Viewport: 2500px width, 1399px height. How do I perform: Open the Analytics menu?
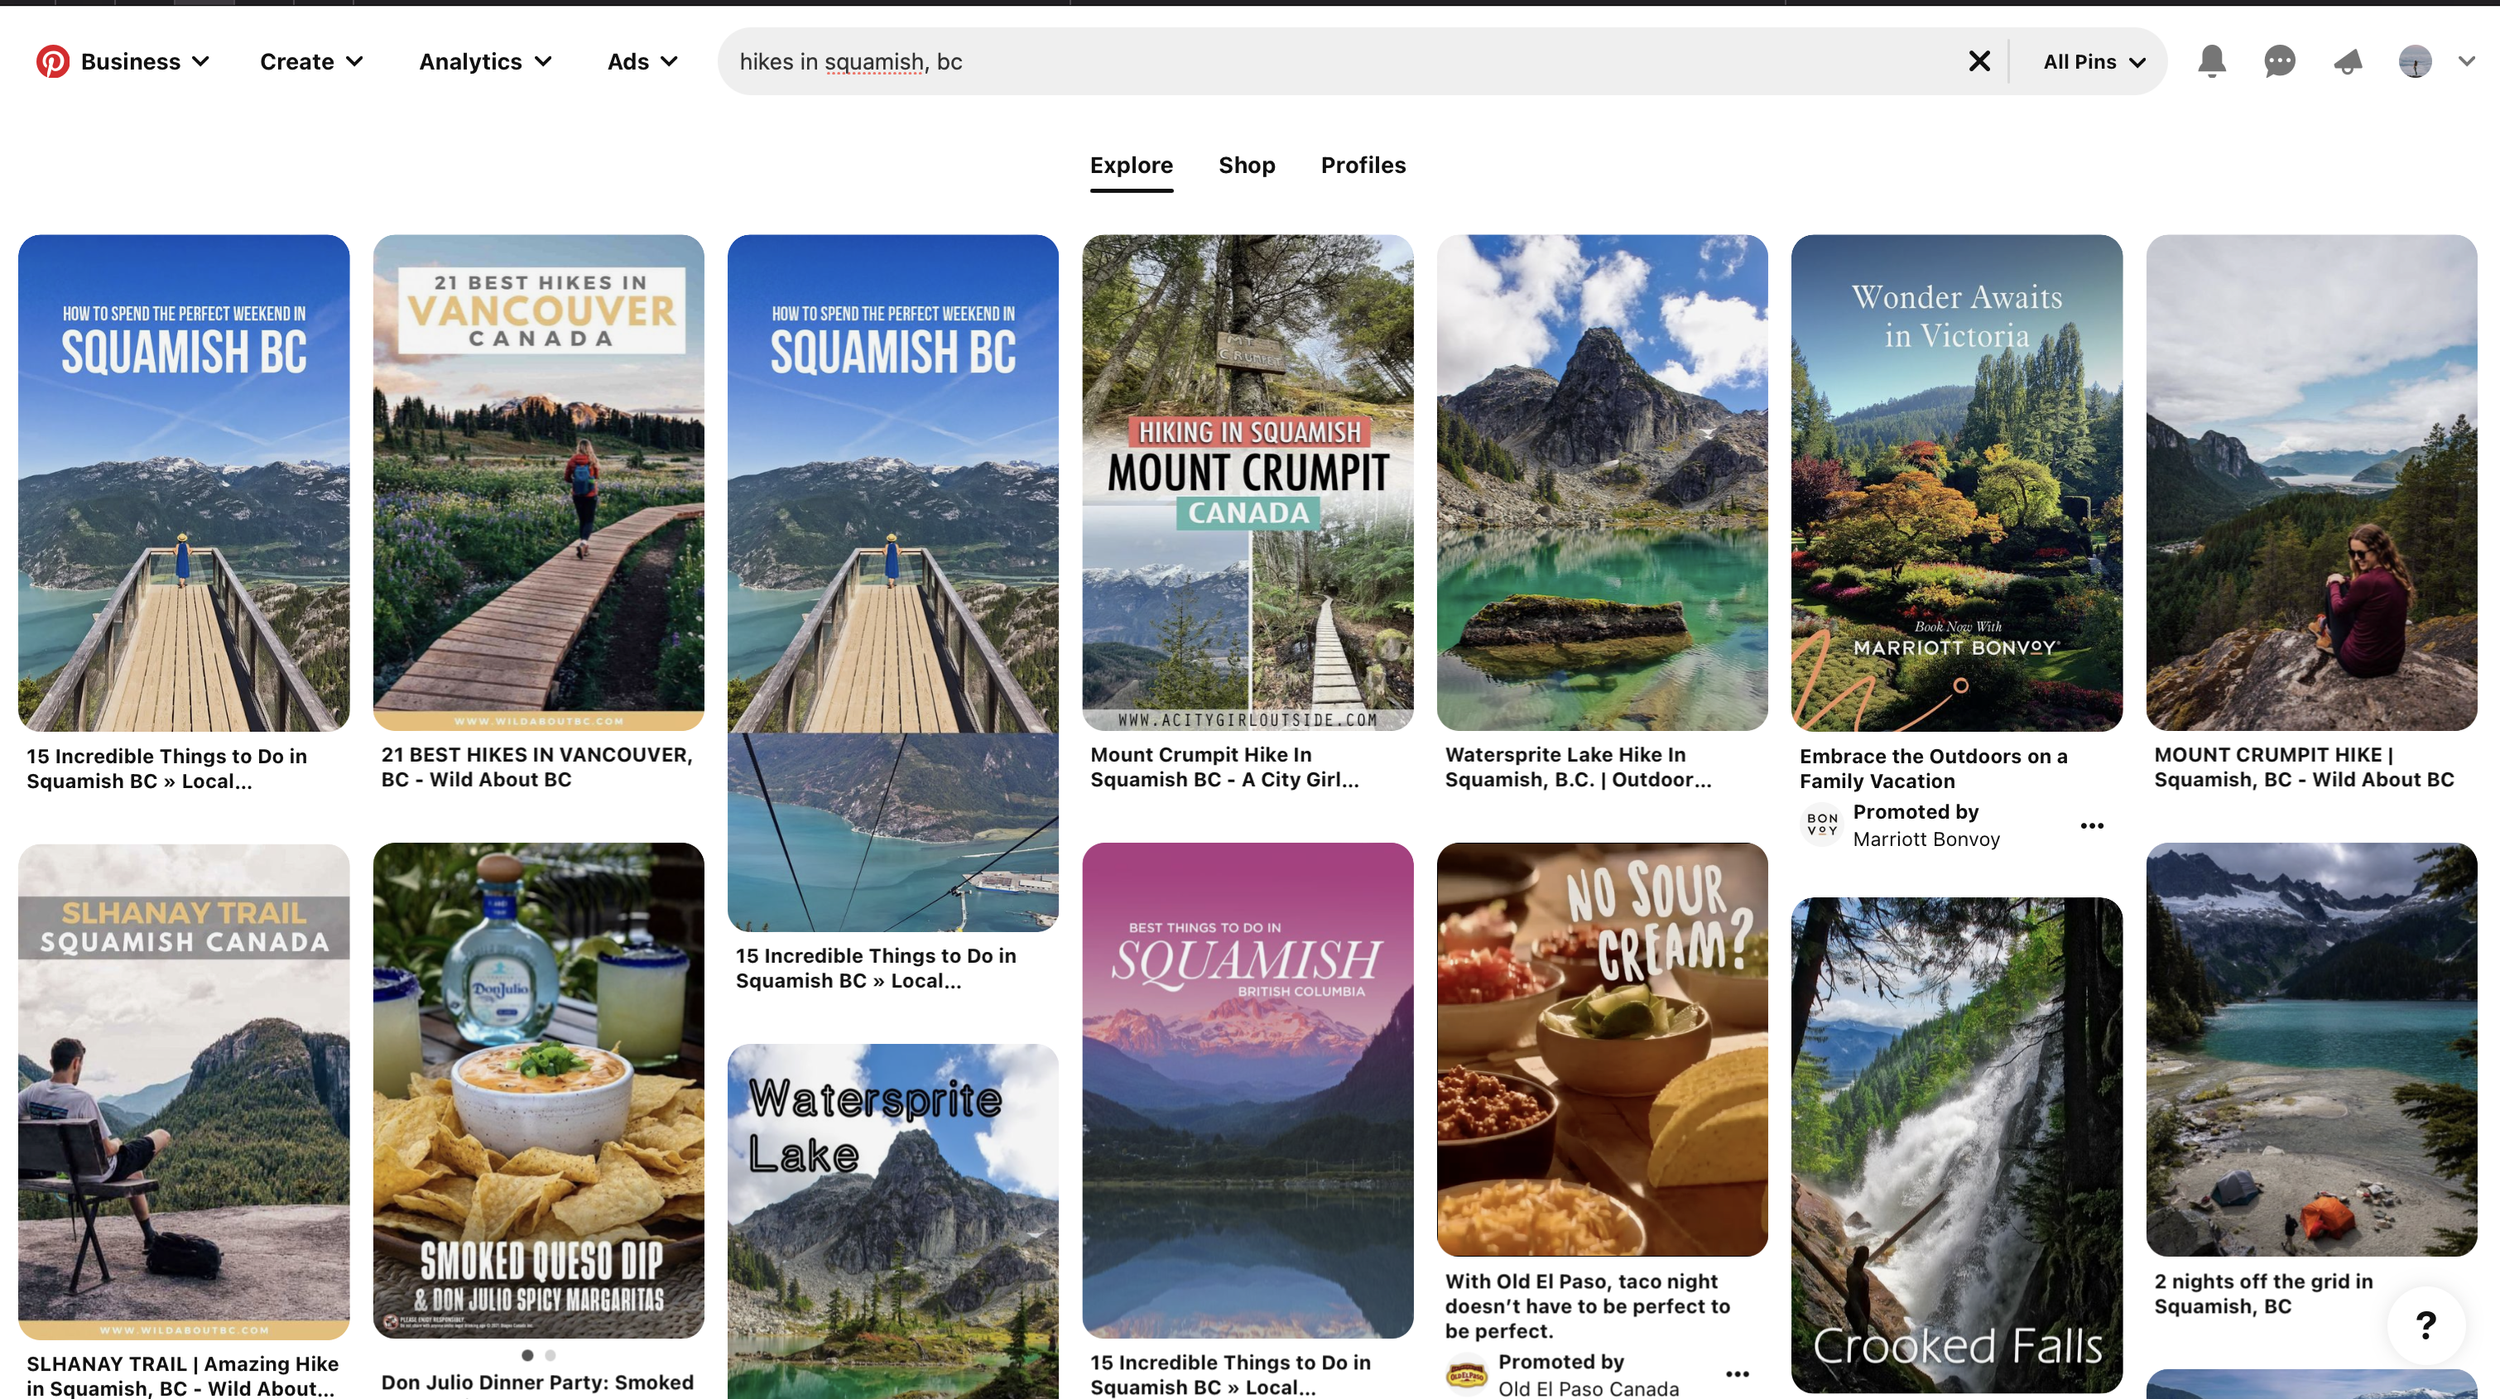point(485,62)
